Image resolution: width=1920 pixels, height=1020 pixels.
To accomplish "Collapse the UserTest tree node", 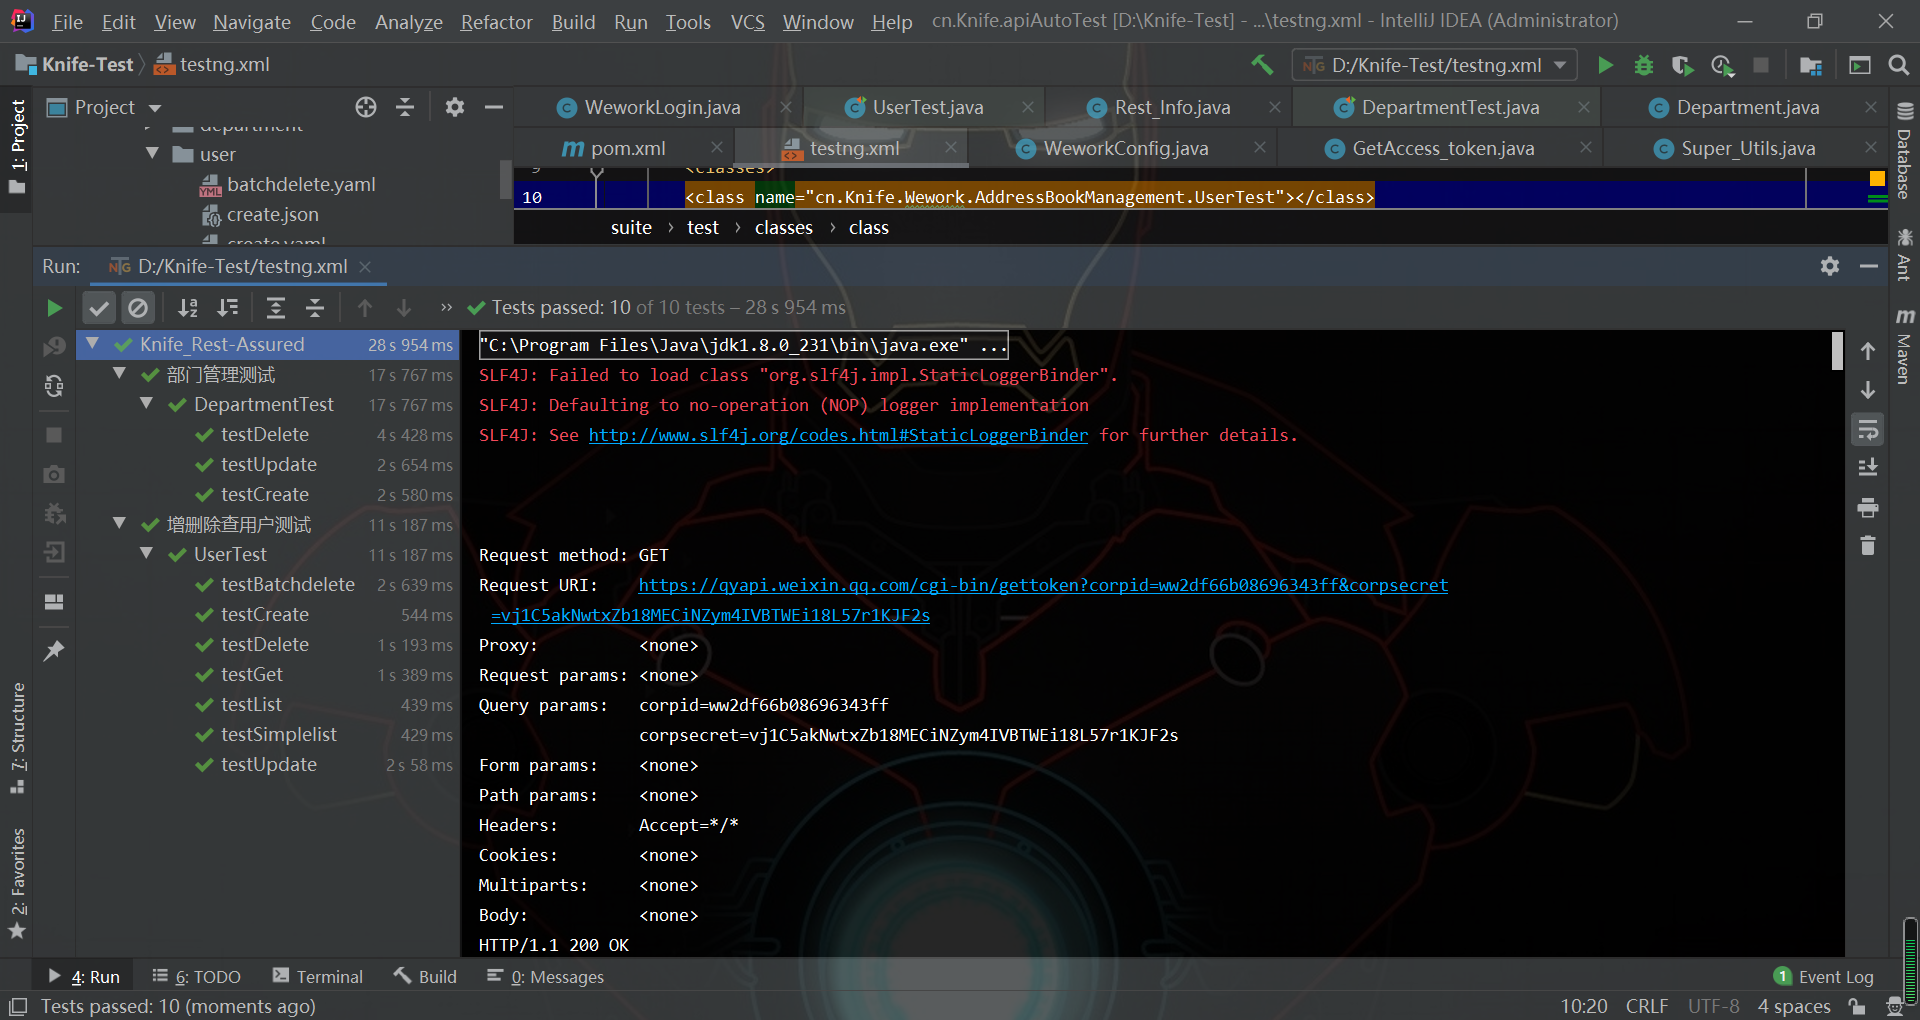I will [147, 554].
